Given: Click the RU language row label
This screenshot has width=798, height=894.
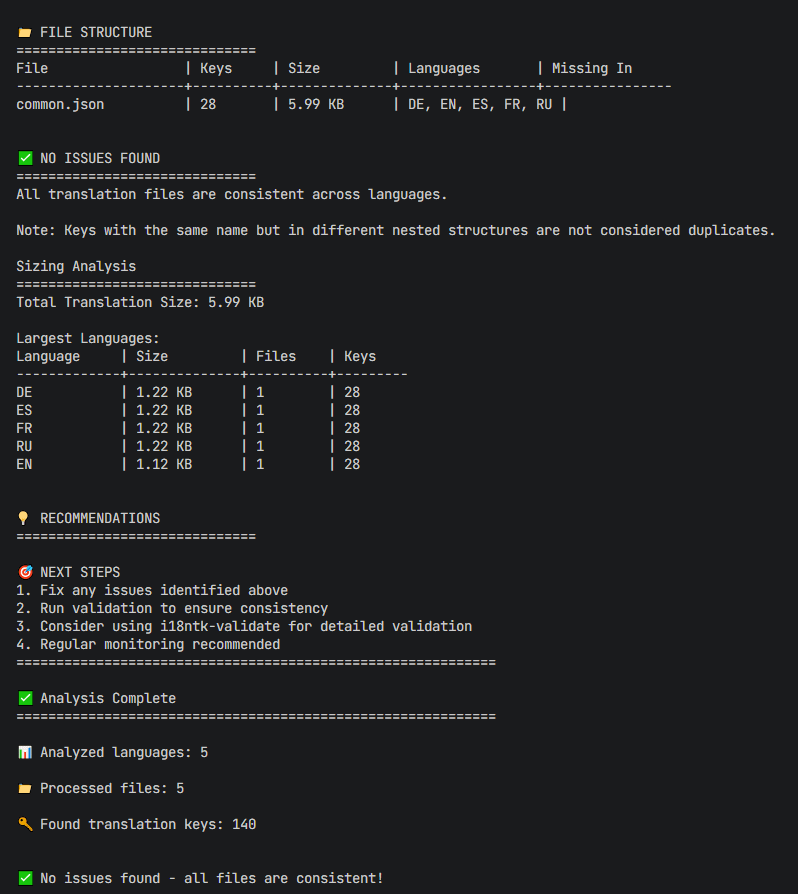Looking at the screenshot, I should pyautogui.click(x=24, y=446).
